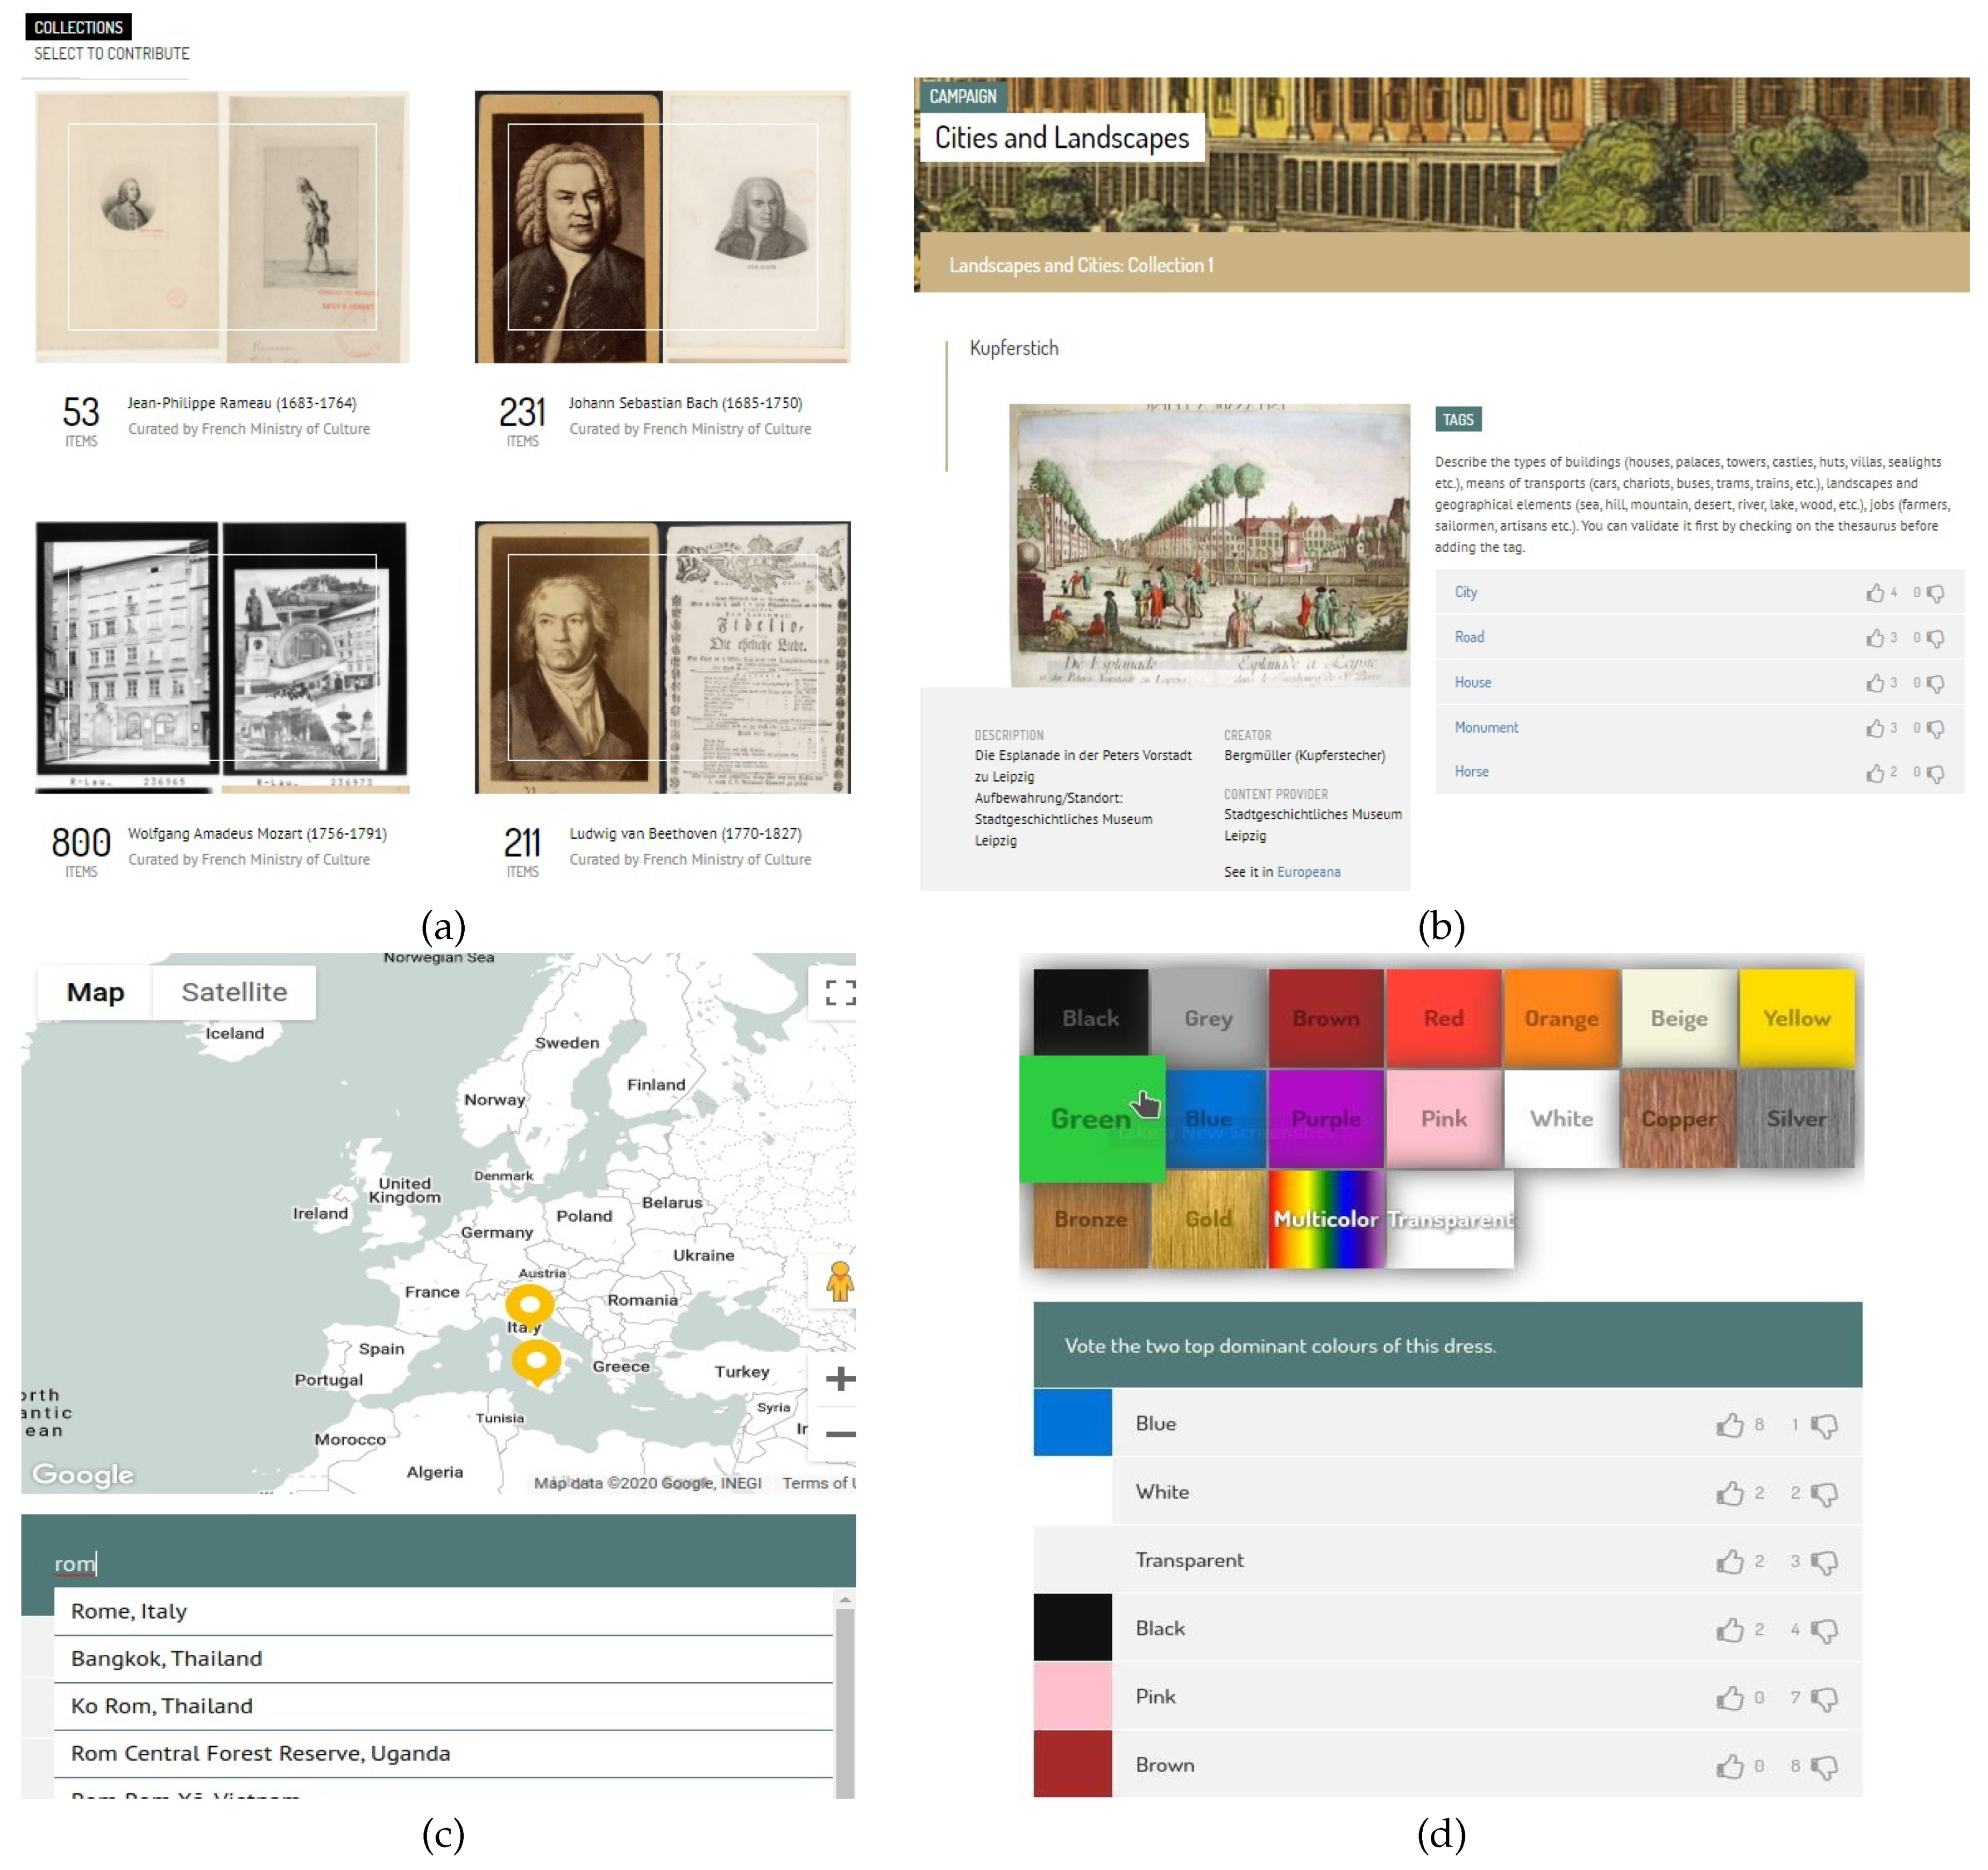The height and width of the screenshot is (1870, 1988).
Task: Click thumbs-up for Blue colour vote
Action: click(x=1729, y=1425)
